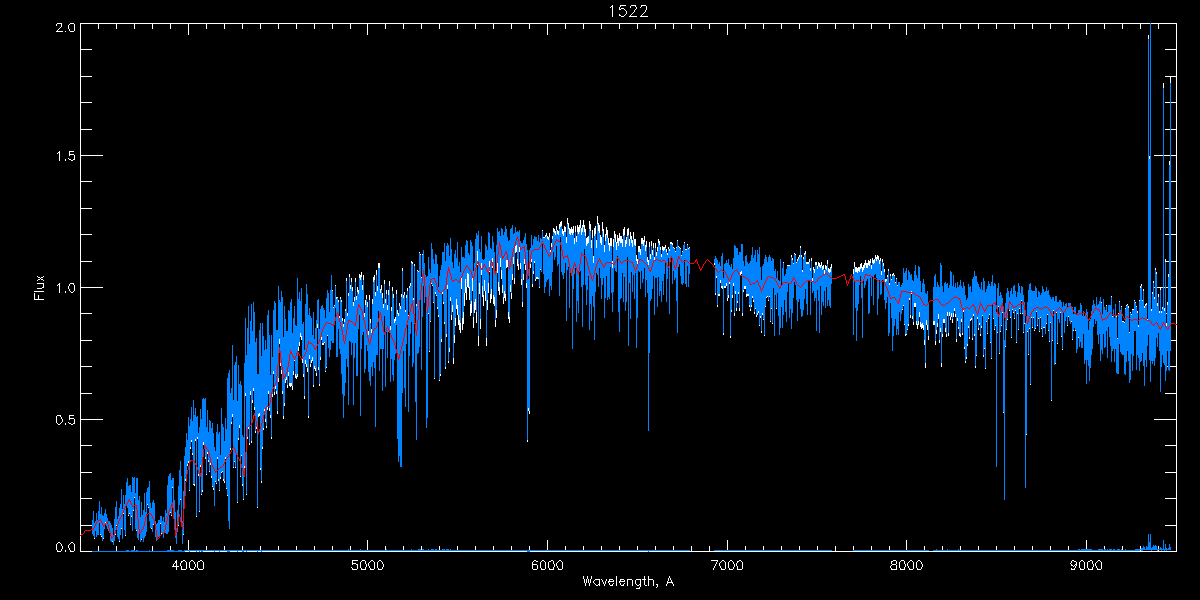Viewport: 1200px width, 600px height.
Task: Select the 8000 wavelength tick label
Action: (x=907, y=563)
